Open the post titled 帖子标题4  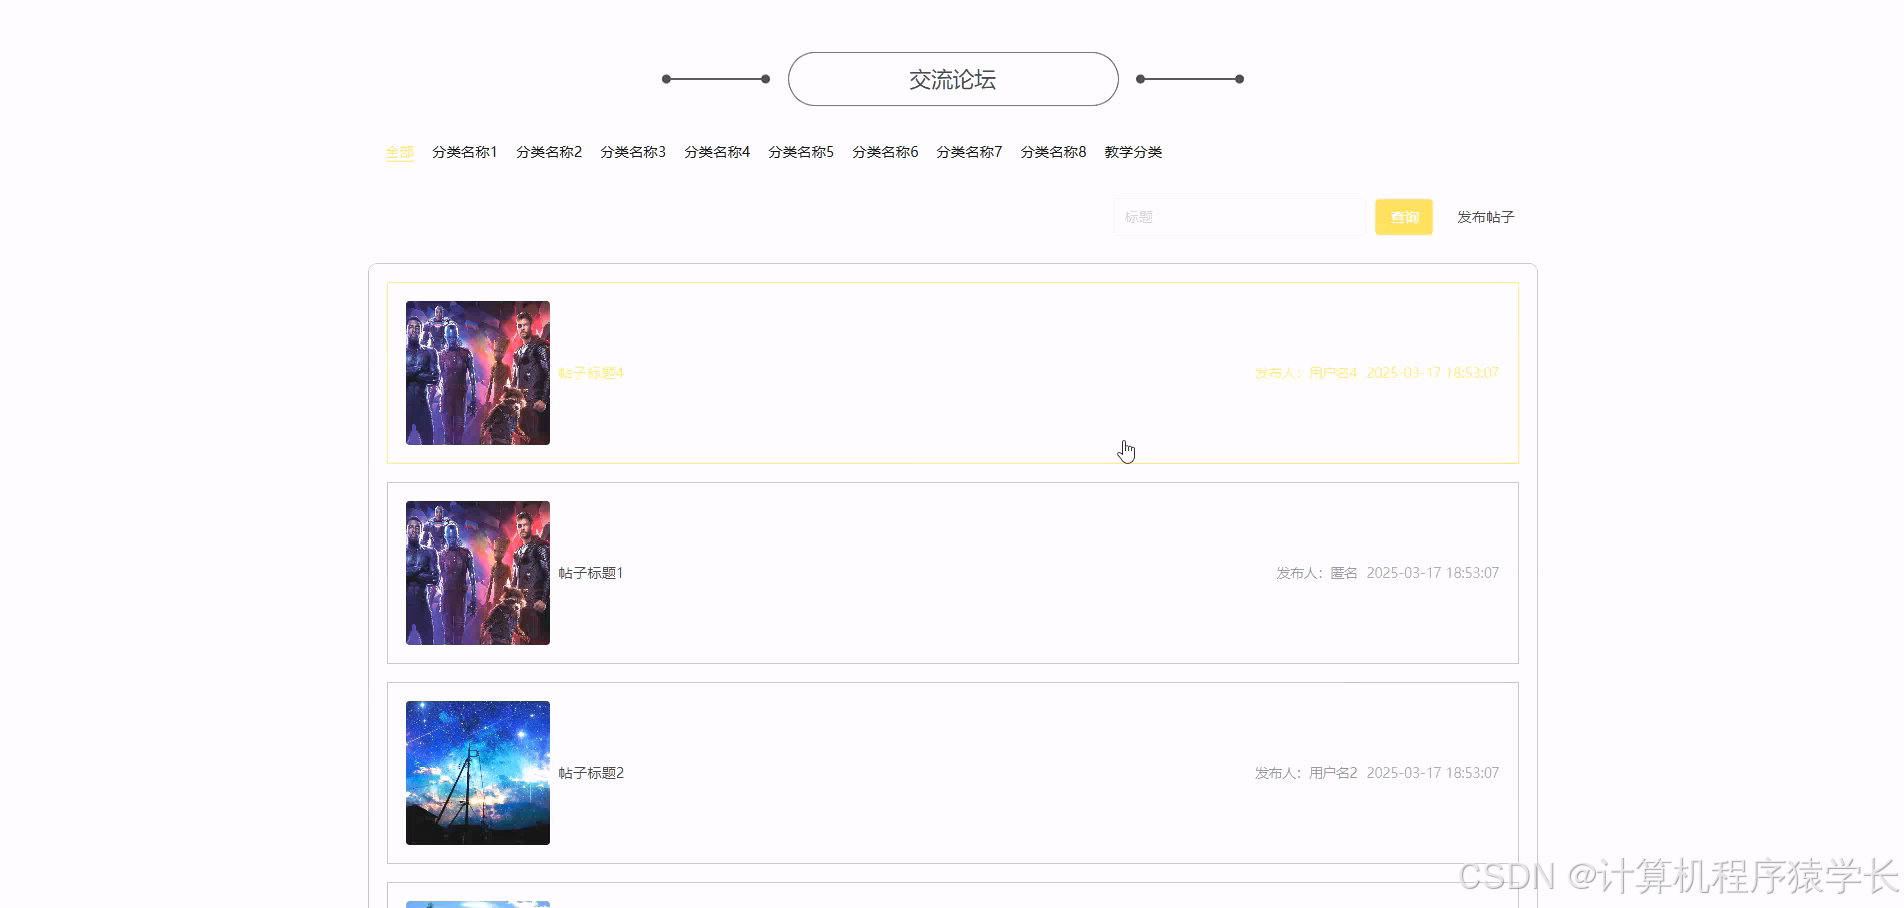(x=591, y=373)
